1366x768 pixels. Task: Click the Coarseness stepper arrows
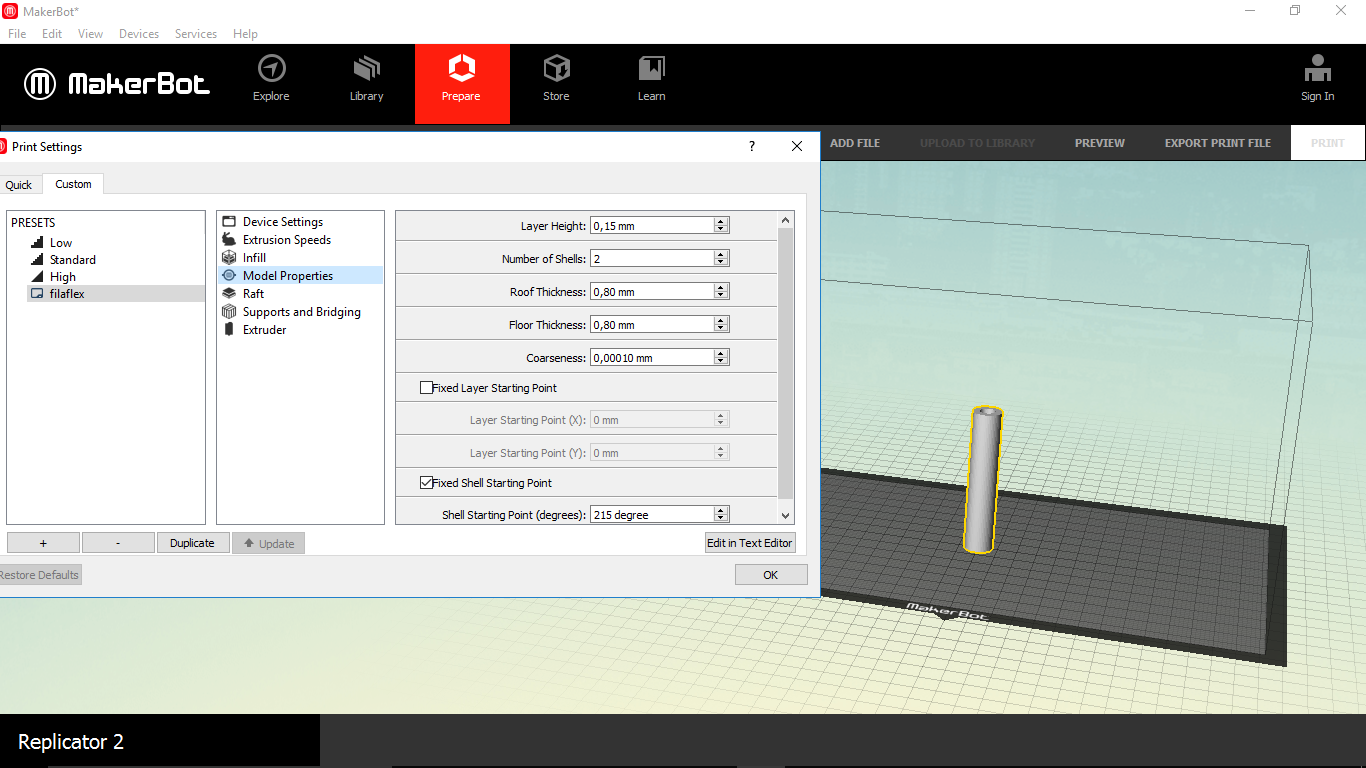click(x=721, y=358)
